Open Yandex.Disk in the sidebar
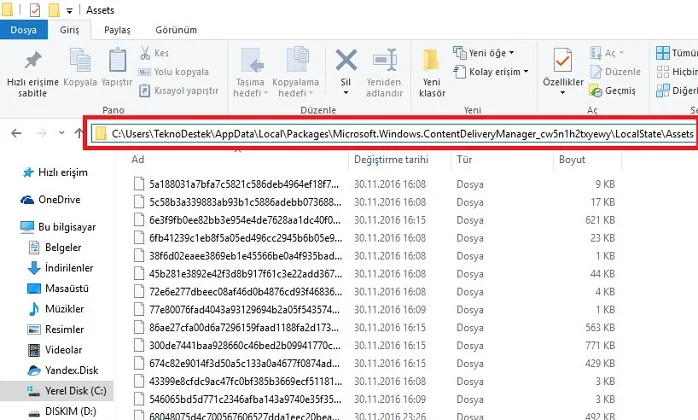The height and width of the screenshot is (420, 698). point(63,370)
